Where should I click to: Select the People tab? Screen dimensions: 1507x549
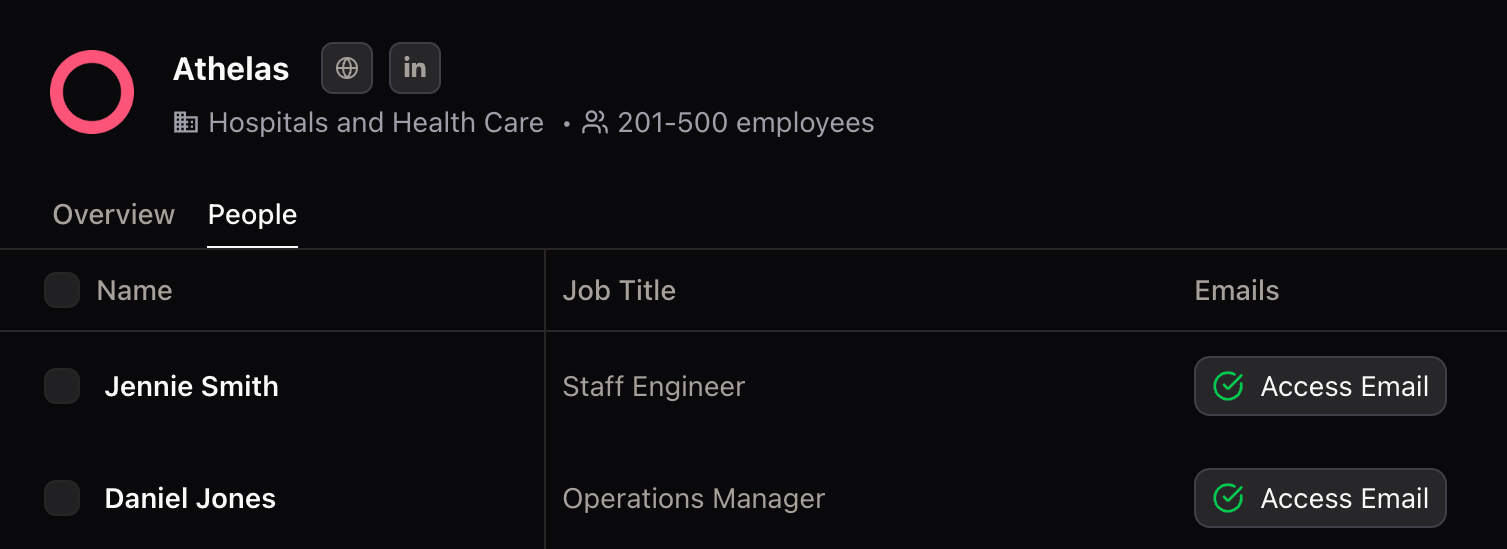(x=253, y=215)
